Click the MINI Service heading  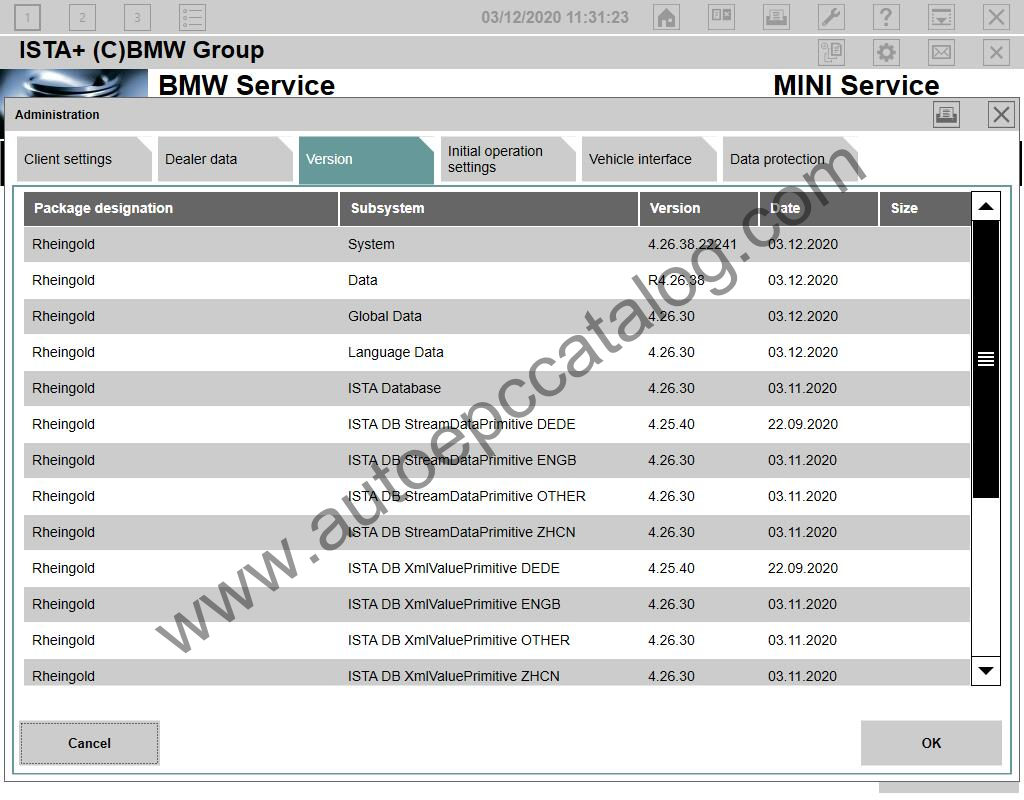tap(856, 86)
